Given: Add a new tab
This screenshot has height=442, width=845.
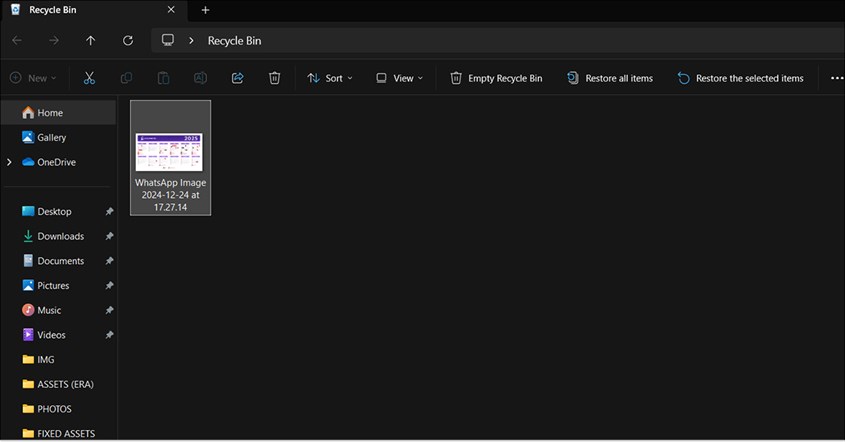Looking at the screenshot, I should [x=205, y=10].
